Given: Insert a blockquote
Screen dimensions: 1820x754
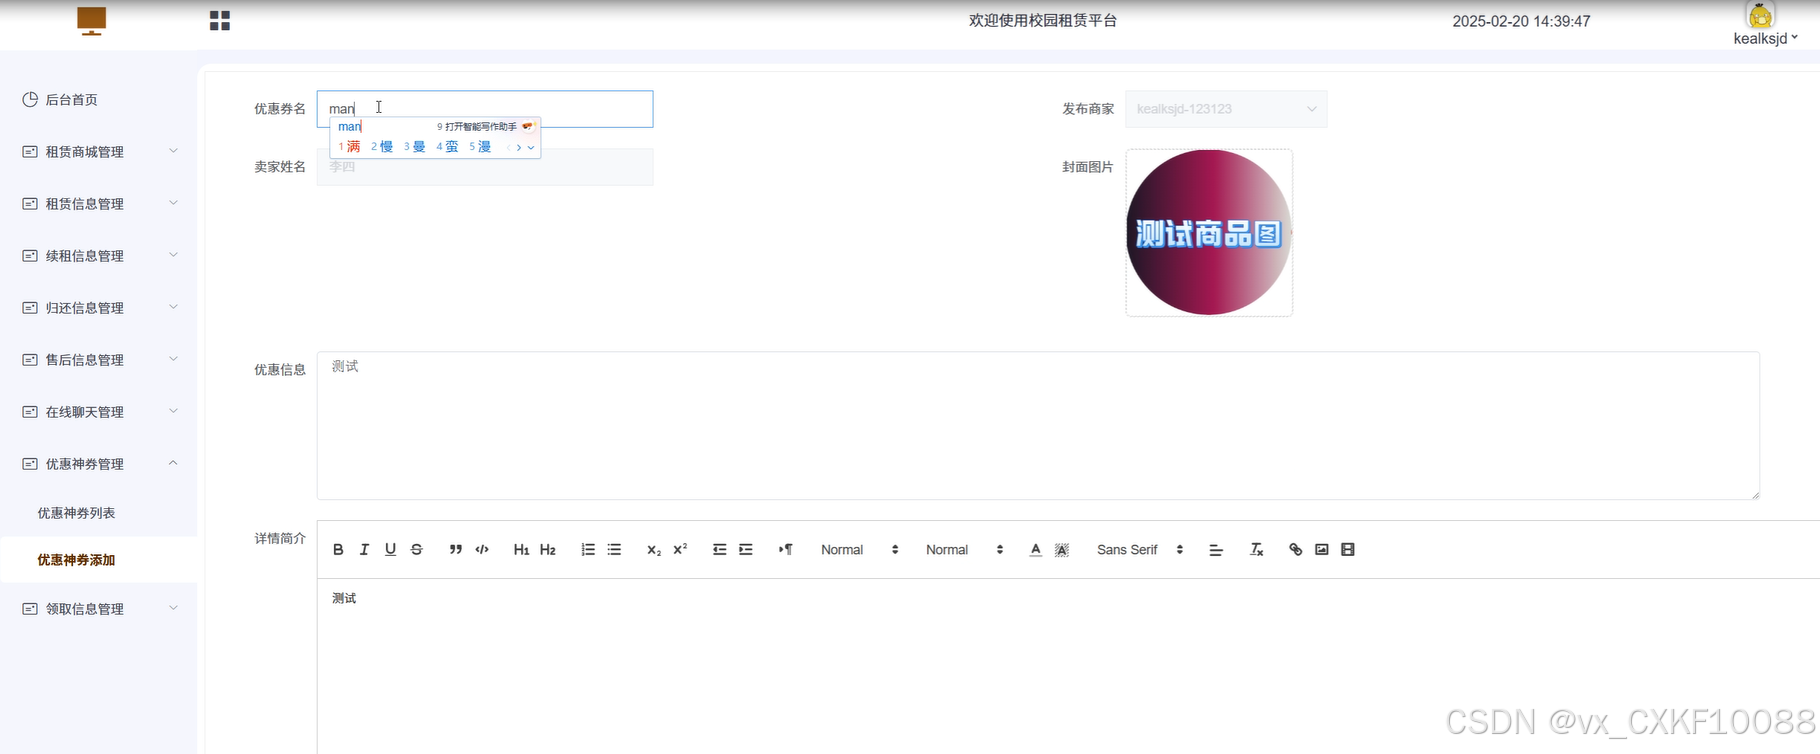Looking at the screenshot, I should point(455,550).
